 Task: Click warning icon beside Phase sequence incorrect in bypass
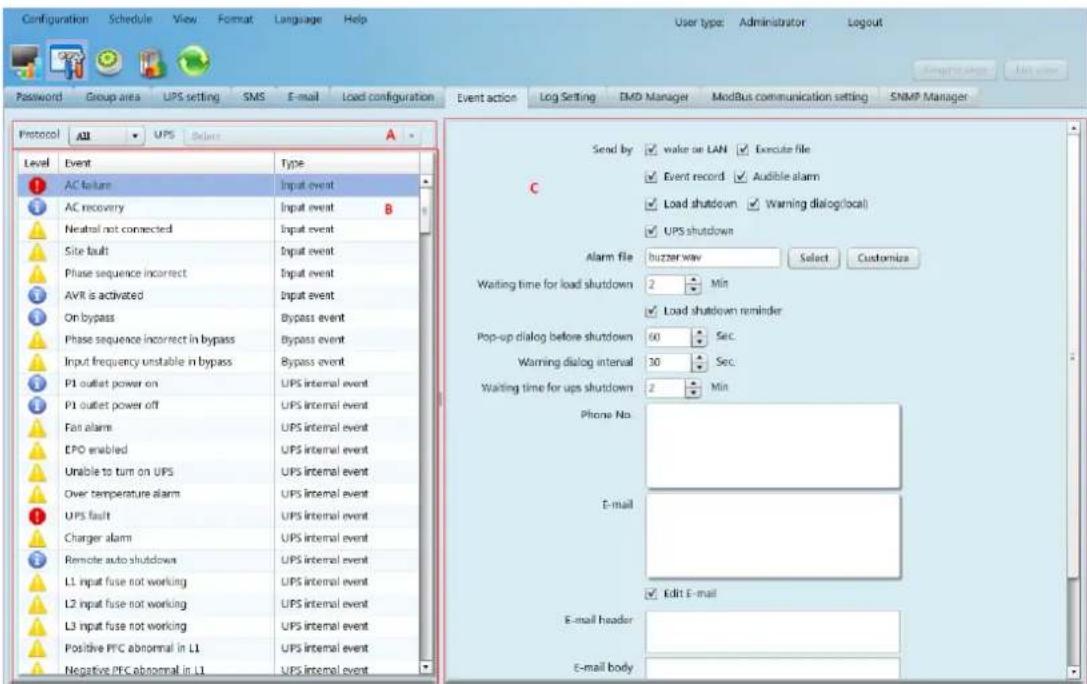click(37, 340)
